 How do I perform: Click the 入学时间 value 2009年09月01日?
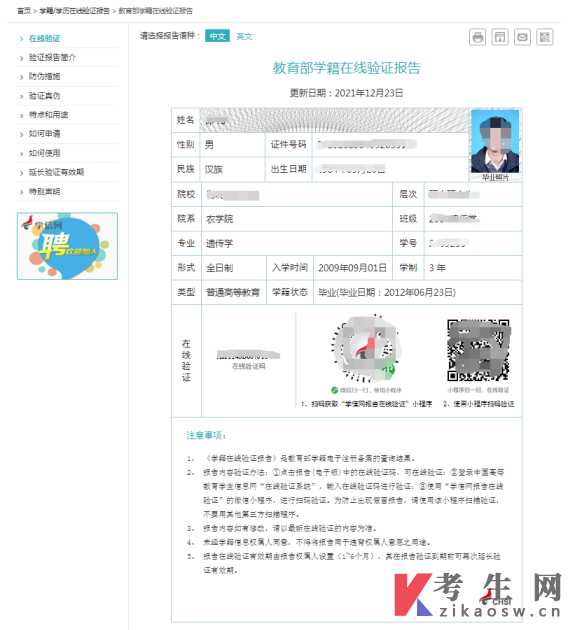[352, 268]
